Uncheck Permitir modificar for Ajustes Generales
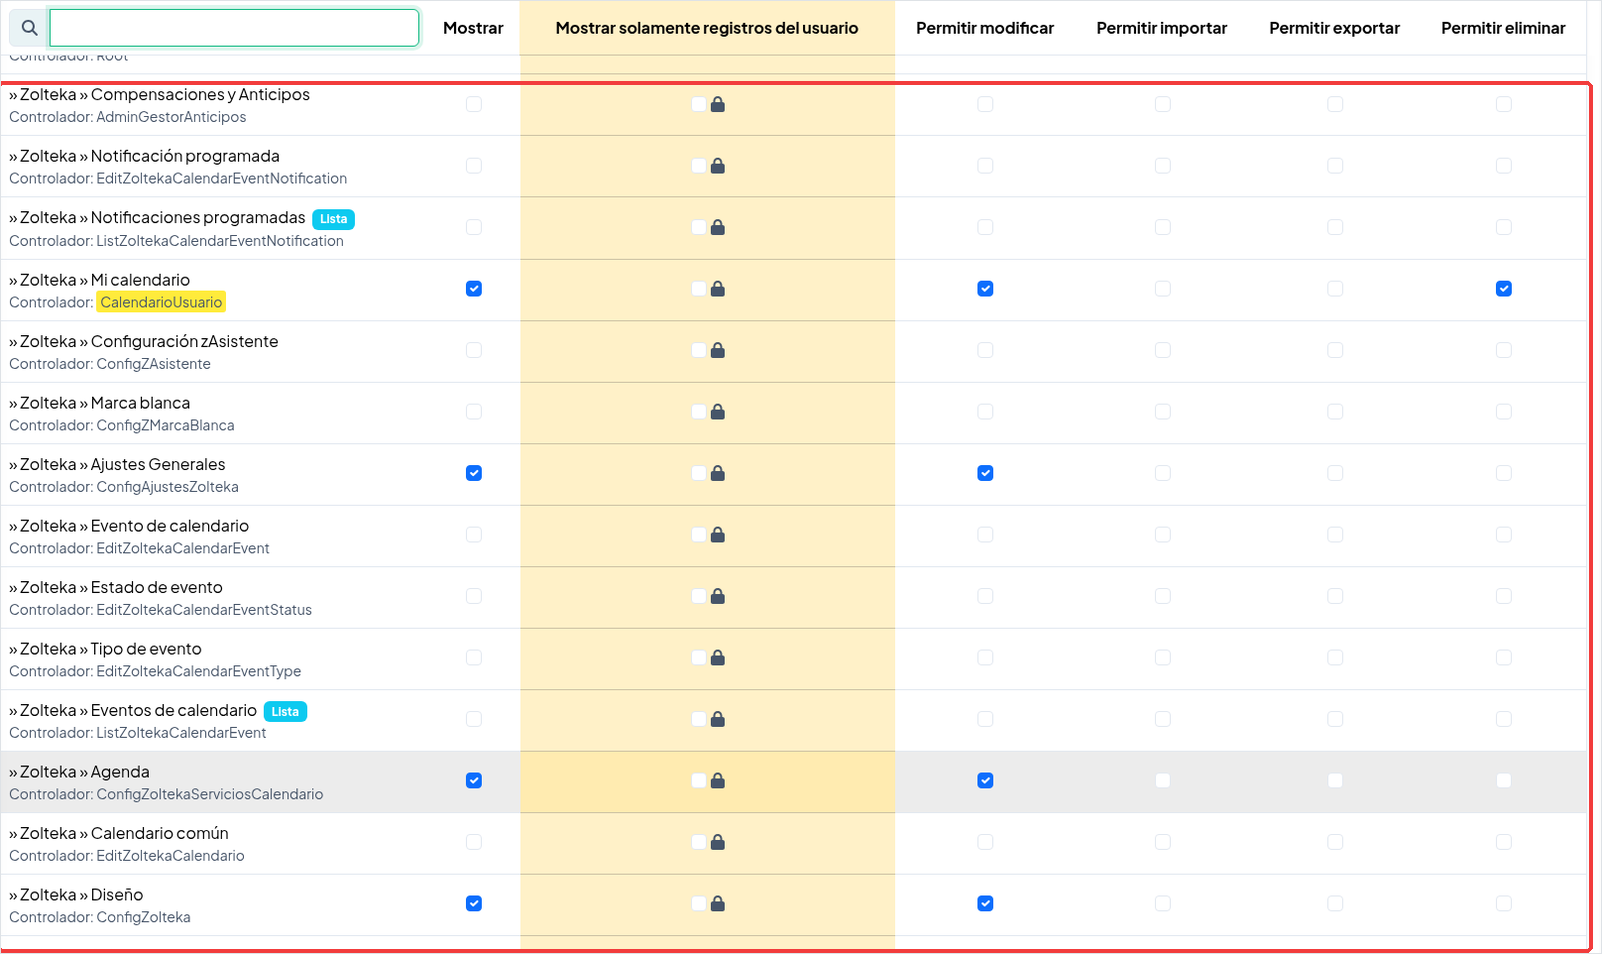Screen dimensions: 1602x954 click(986, 473)
